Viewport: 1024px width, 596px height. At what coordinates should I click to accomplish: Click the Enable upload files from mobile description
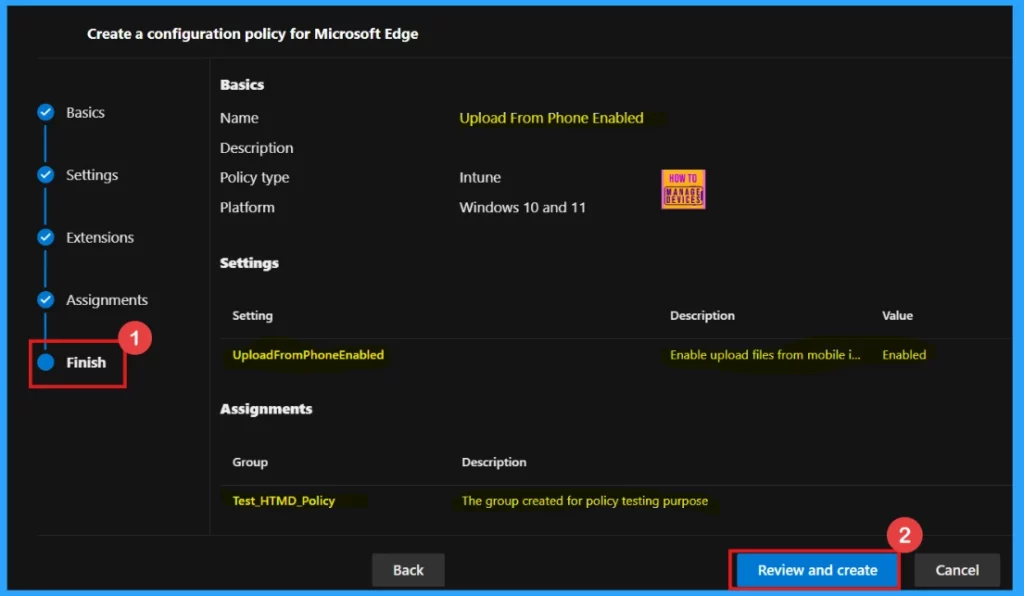click(765, 355)
